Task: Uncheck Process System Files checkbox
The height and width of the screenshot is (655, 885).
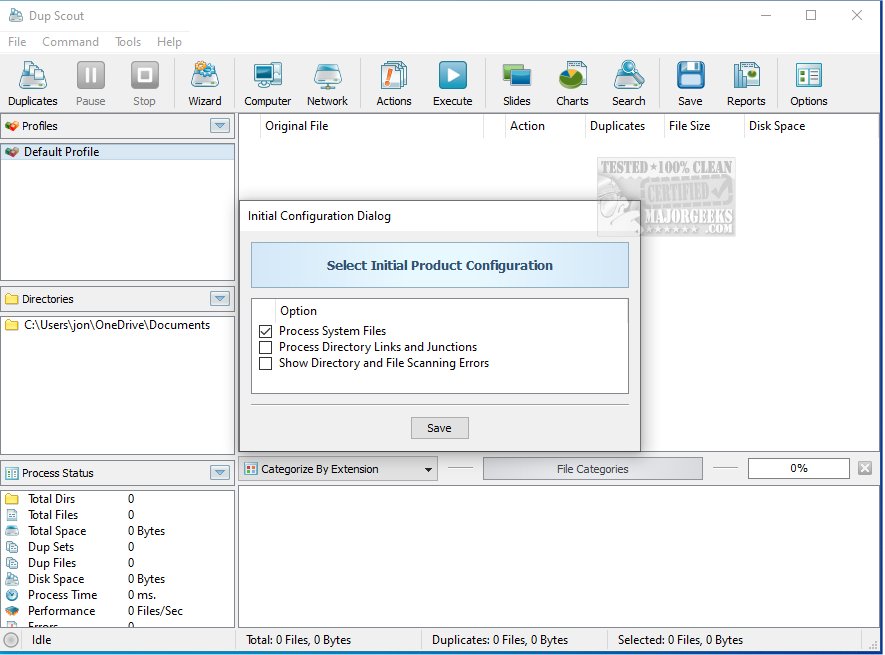Action: point(266,331)
